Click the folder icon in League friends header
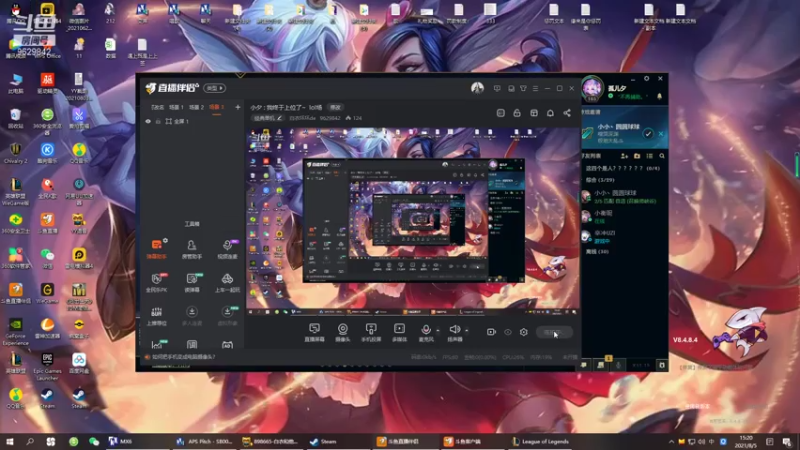The height and width of the screenshot is (450, 800). point(637,156)
